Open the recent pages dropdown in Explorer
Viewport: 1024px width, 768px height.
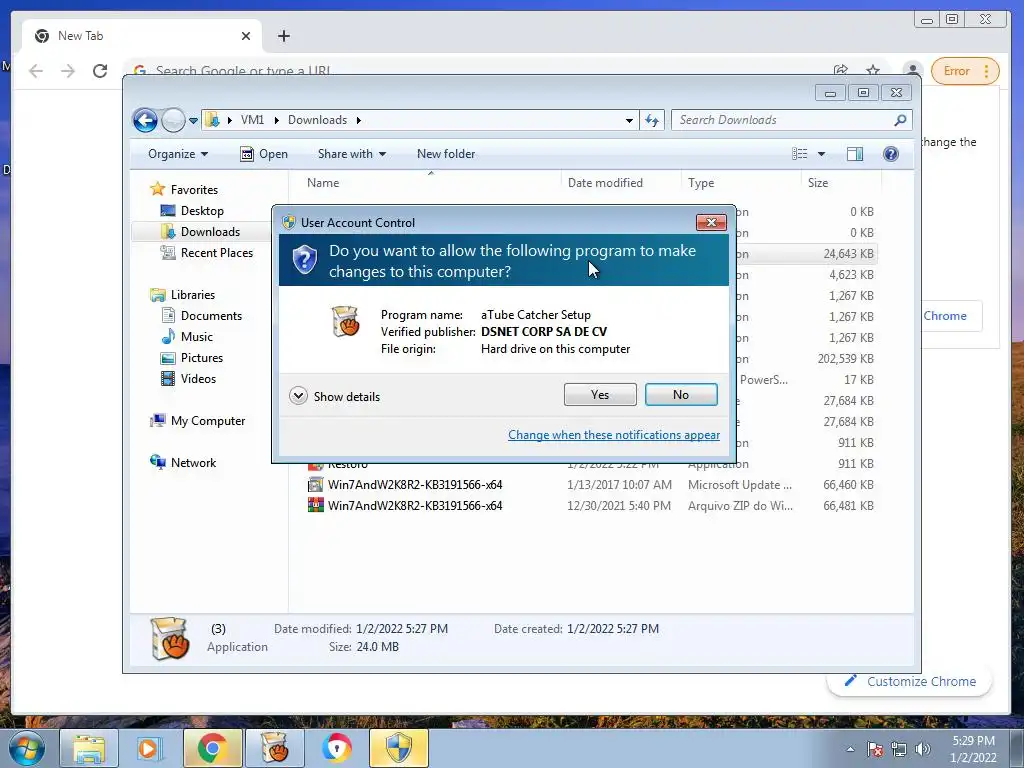(193, 121)
